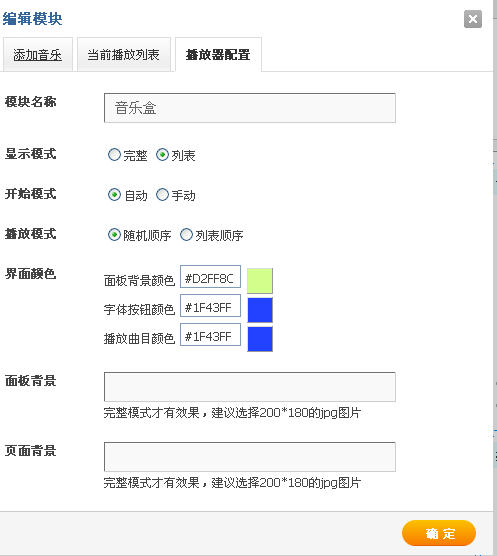Click the 面板背景颜色 hex field

[210, 277]
